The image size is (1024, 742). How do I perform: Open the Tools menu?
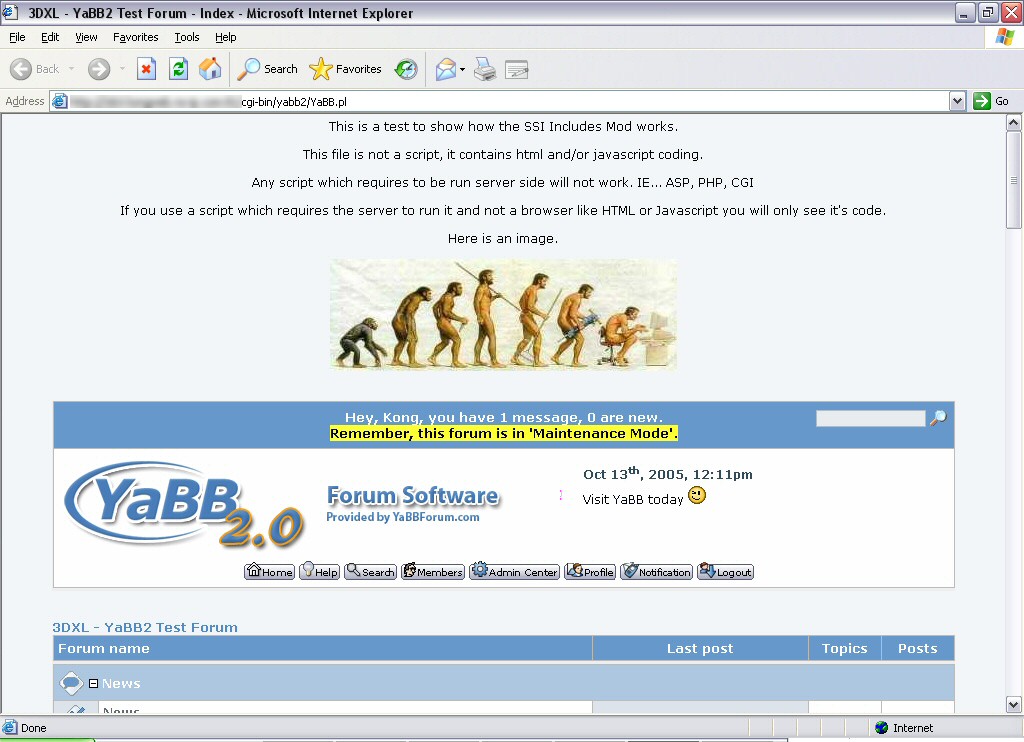[x=187, y=37]
